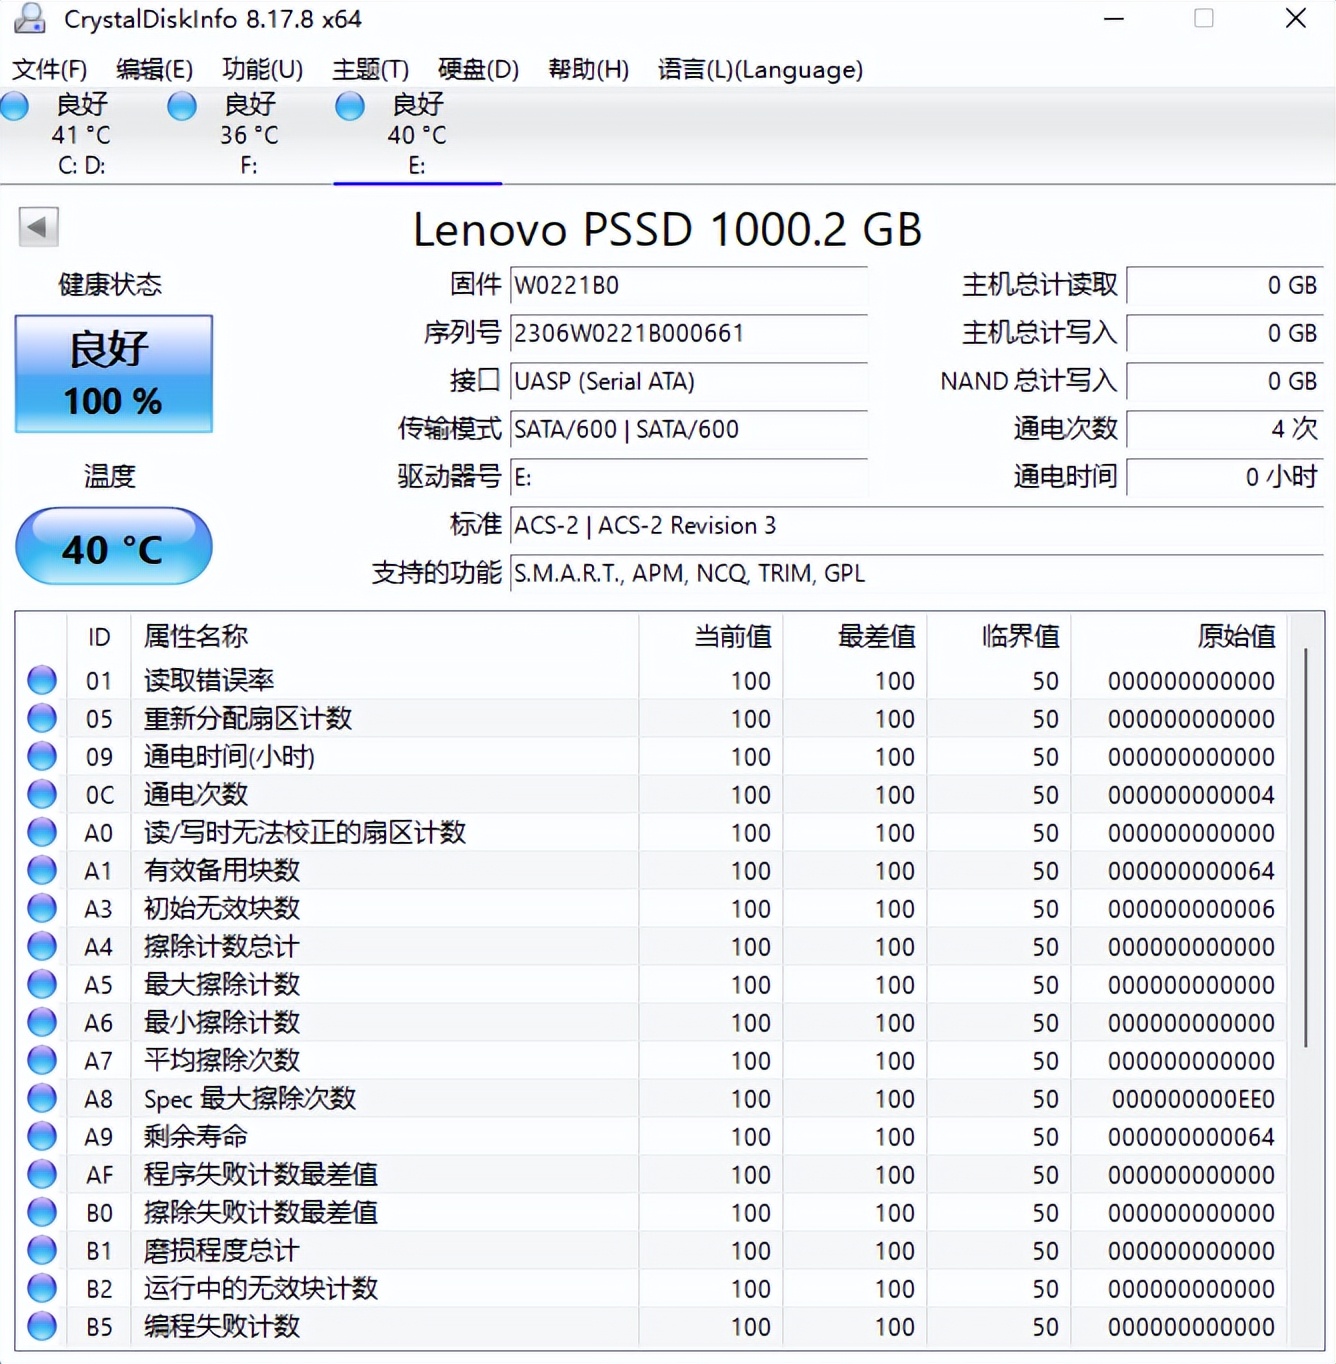Click the blue health icon for drive F:
Image resolution: width=1336 pixels, height=1364 pixels.
click(181, 105)
